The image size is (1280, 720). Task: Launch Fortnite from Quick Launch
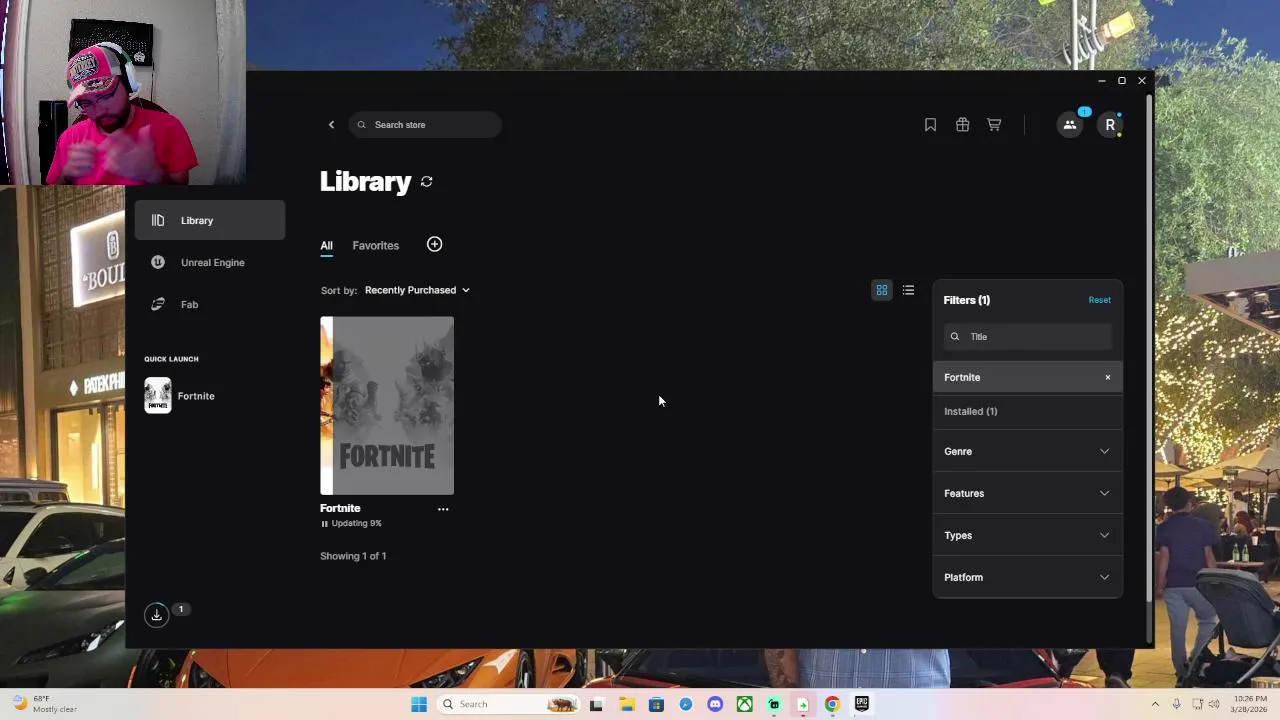click(x=180, y=396)
